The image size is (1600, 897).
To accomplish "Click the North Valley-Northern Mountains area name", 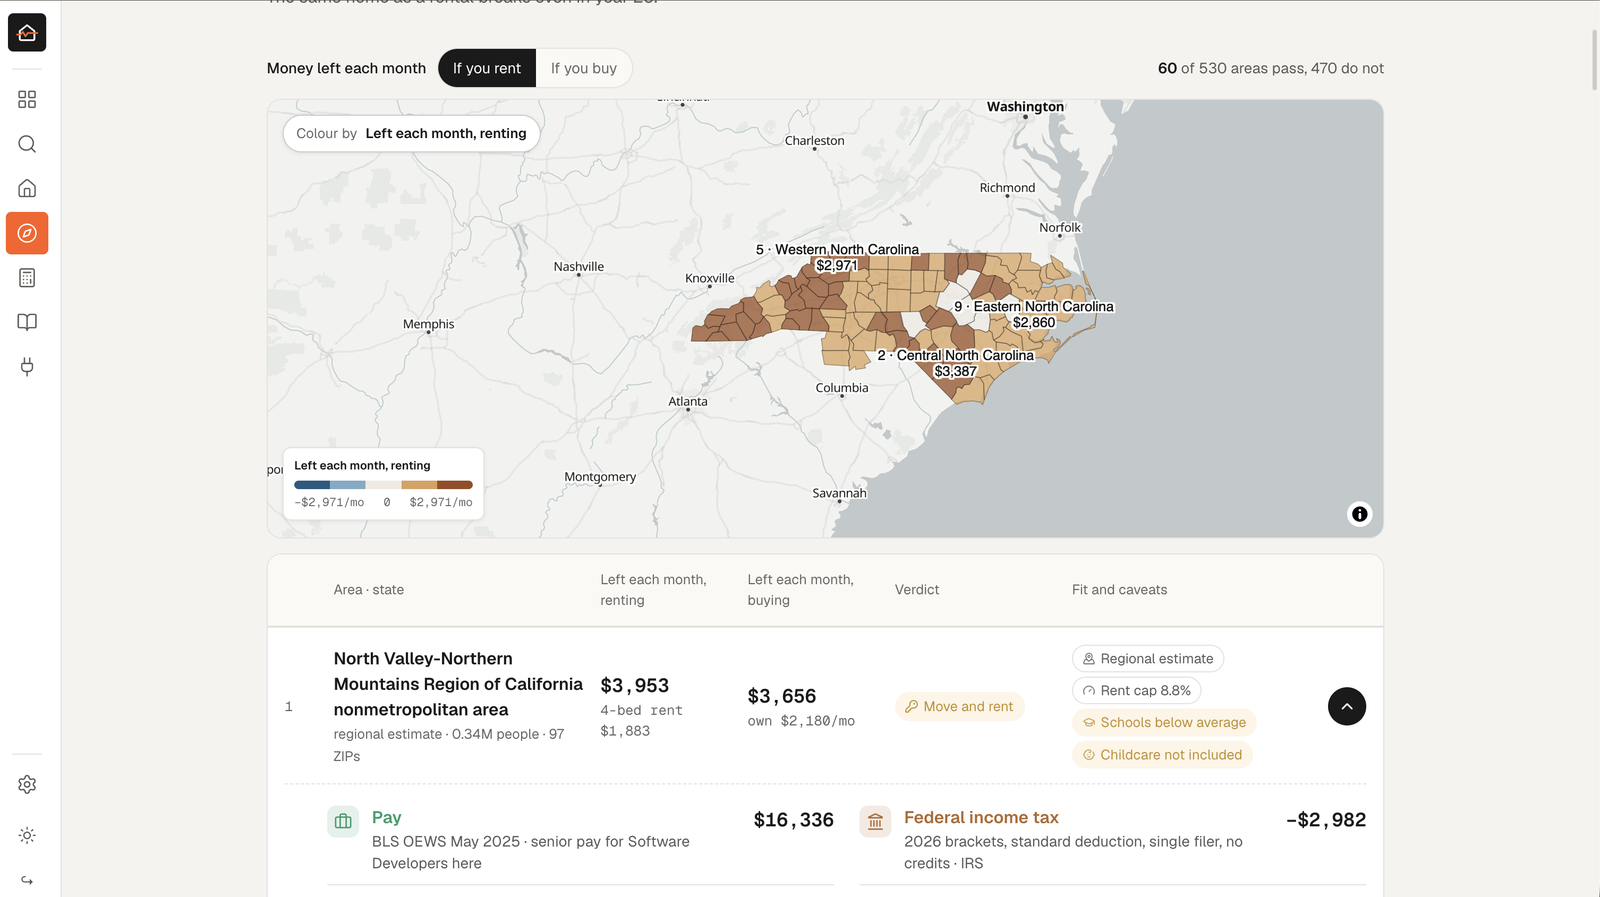I will point(458,684).
